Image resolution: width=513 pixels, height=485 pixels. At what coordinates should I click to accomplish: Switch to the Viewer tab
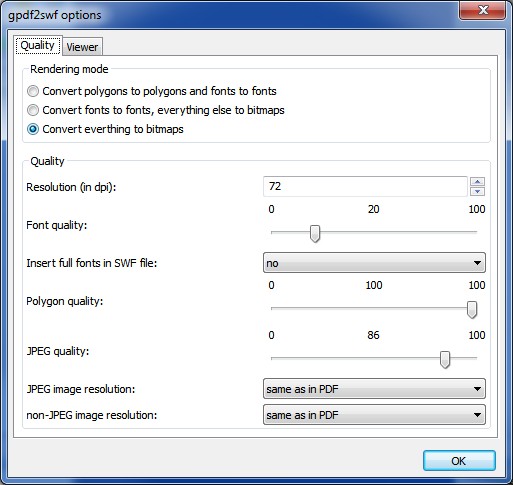click(82, 47)
